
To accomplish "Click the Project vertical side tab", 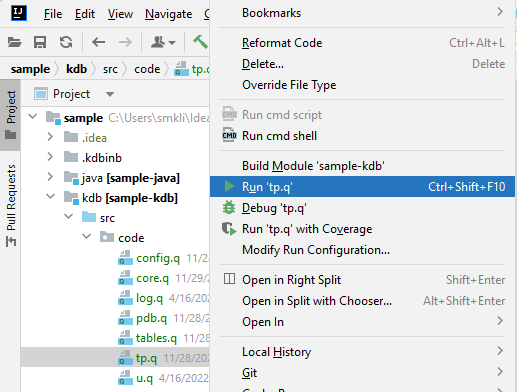I will click(x=10, y=114).
